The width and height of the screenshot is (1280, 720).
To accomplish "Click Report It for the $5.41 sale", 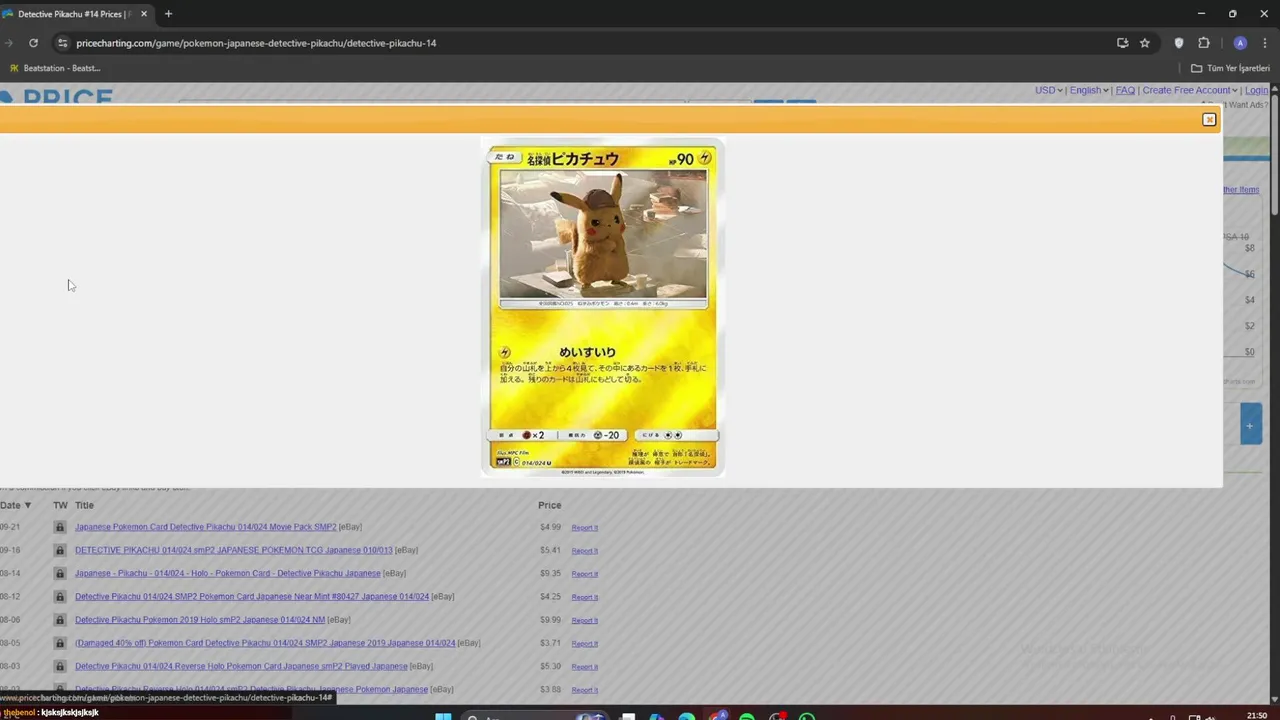I will pyautogui.click(x=585, y=551).
